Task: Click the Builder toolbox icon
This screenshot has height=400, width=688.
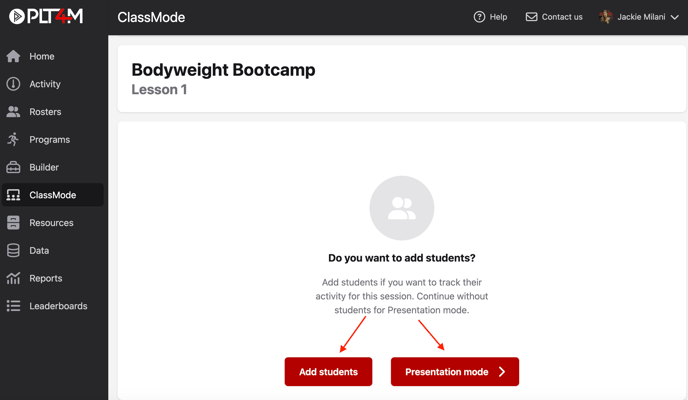Action: pyautogui.click(x=13, y=167)
